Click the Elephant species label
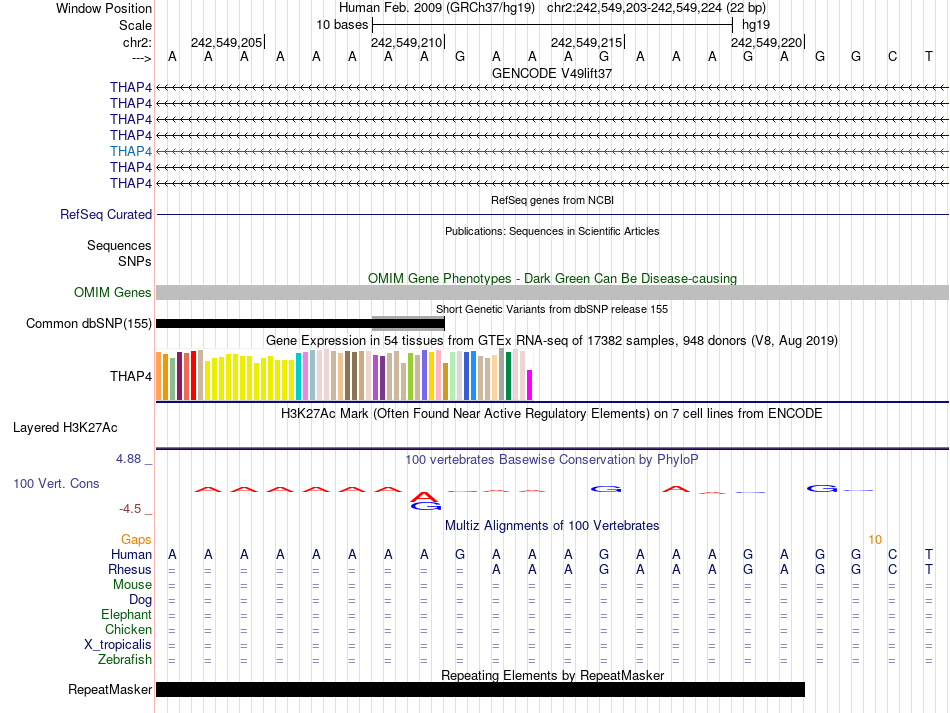The width and height of the screenshot is (950, 713). pos(126,615)
